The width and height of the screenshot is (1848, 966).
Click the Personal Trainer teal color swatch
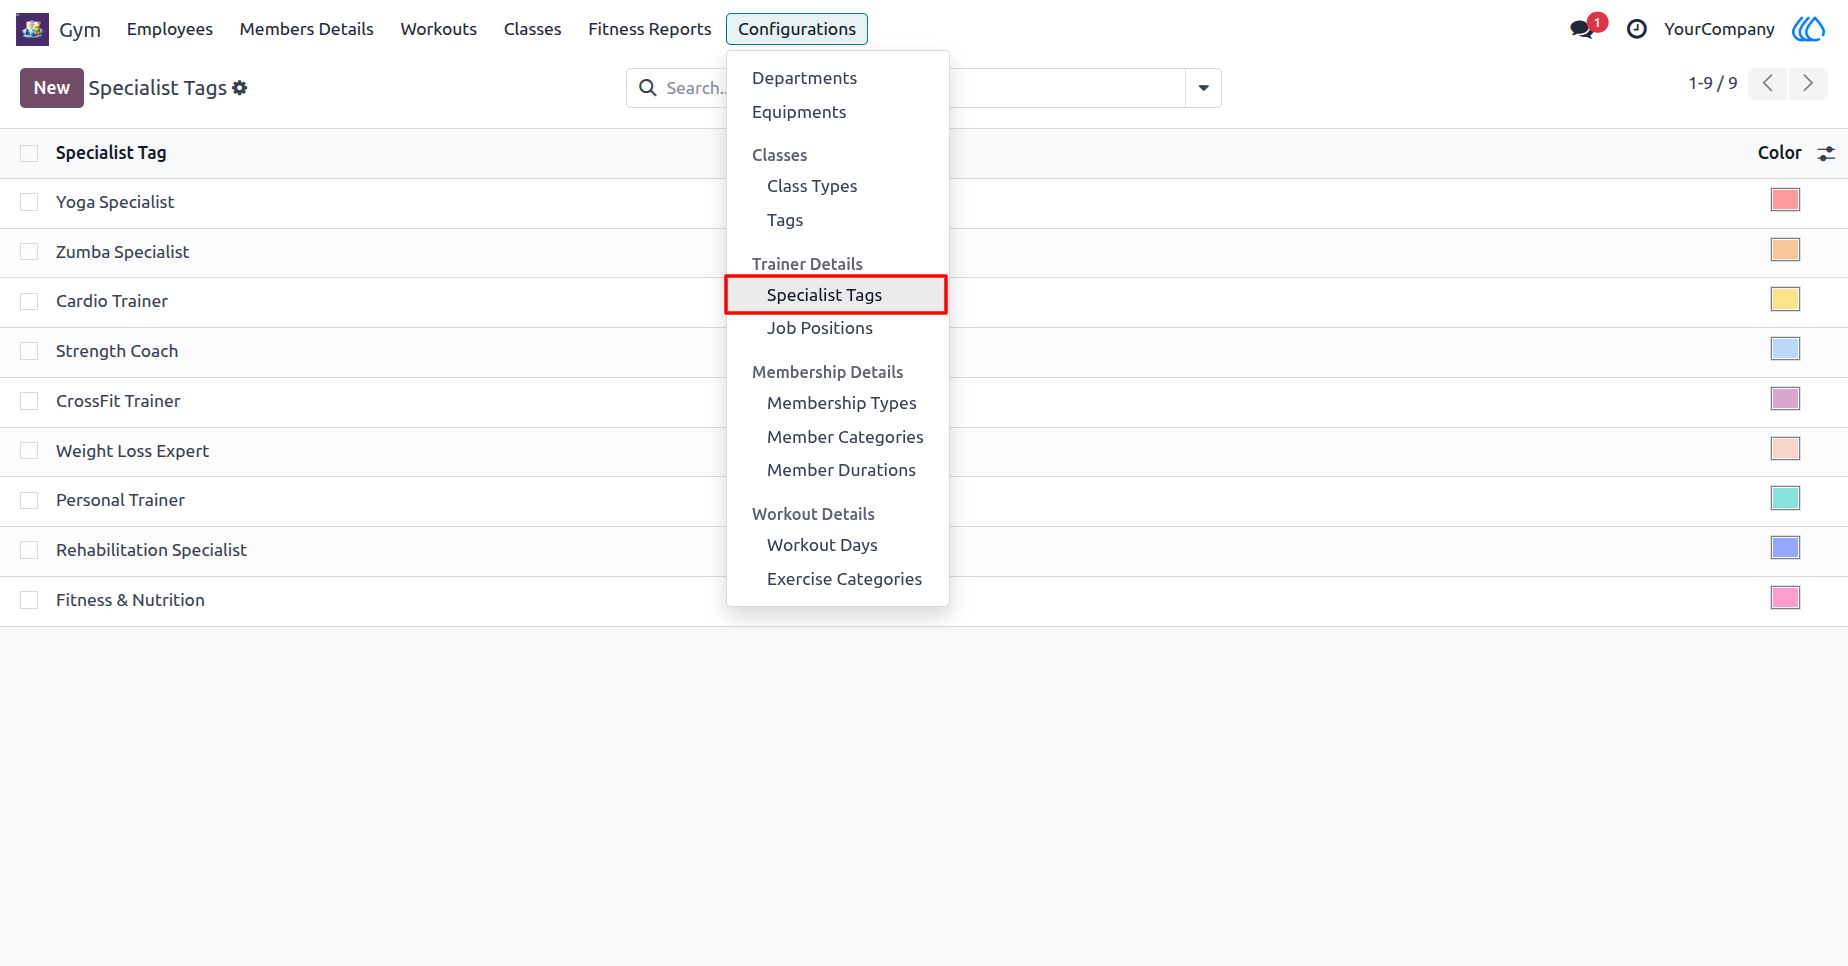click(1785, 498)
